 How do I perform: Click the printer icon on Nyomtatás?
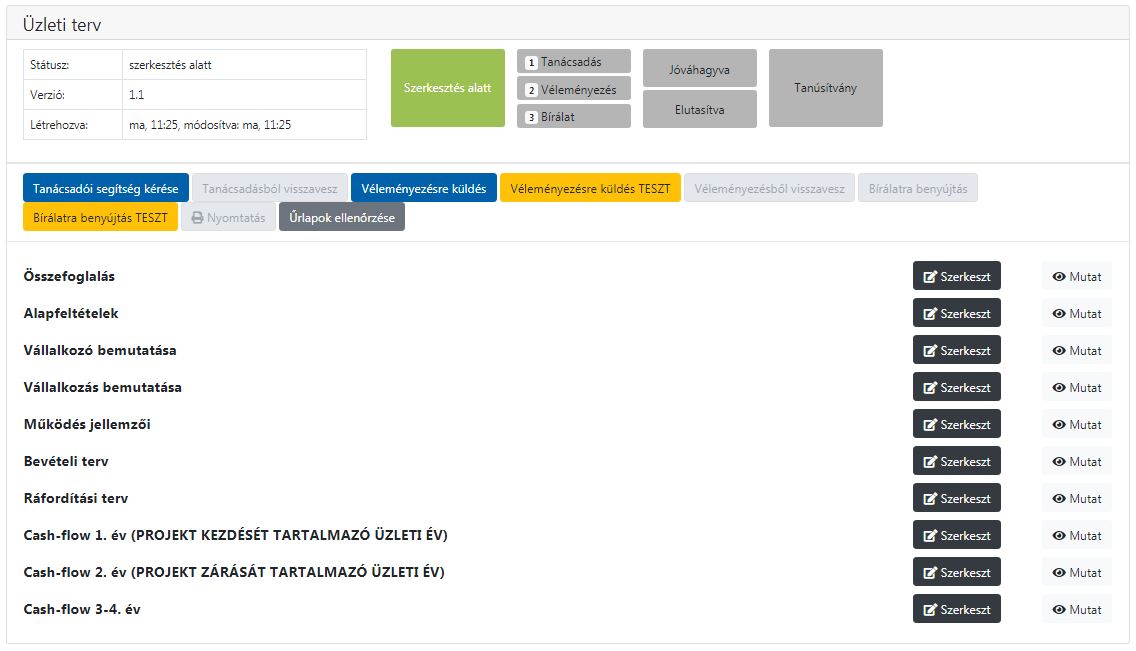coord(197,218)
